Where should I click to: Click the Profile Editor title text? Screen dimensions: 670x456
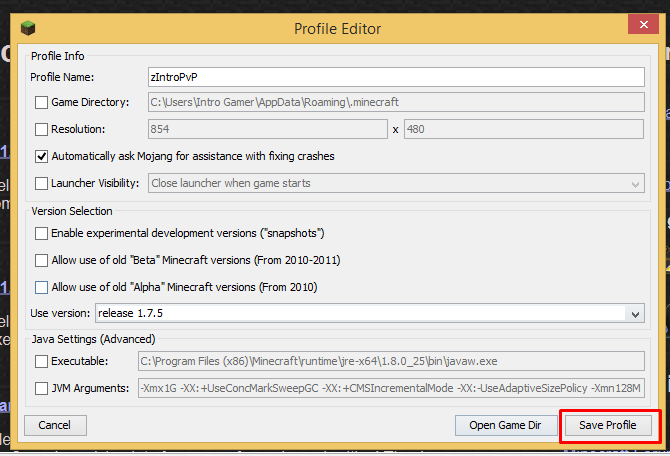pyautogui.click(x=338, y=29)
